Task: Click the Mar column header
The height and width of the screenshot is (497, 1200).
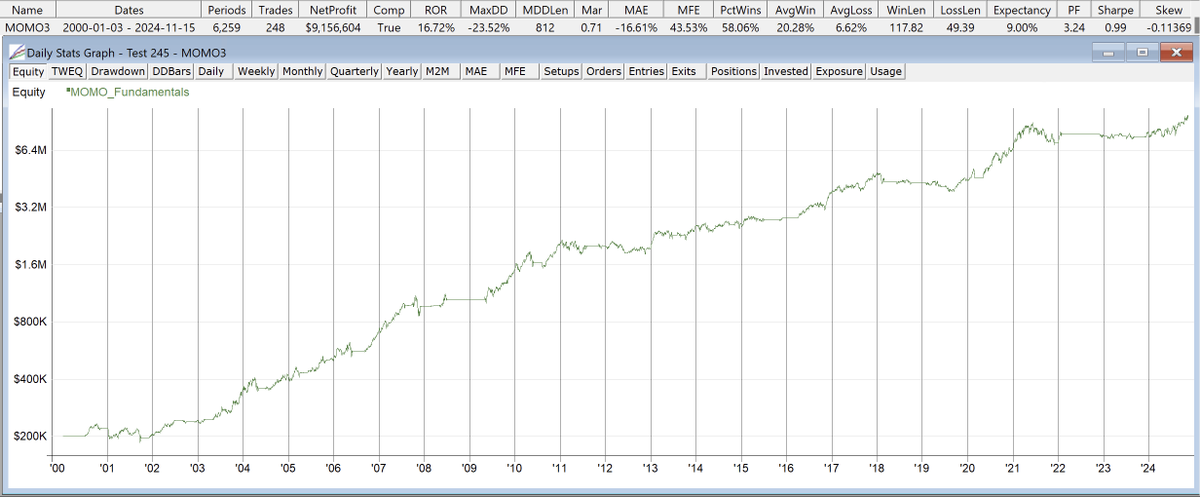Action: point(590,9)
